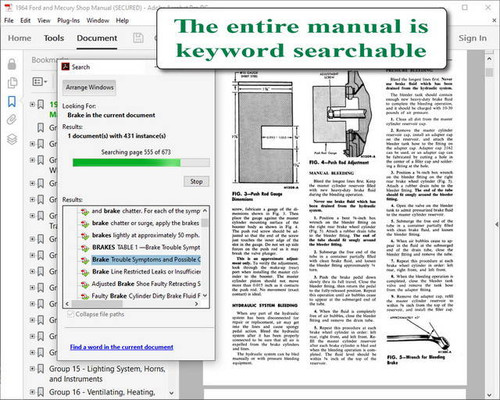The image size is (500, 400).
Task: Select the Document tab
Action: click(97, 38)
